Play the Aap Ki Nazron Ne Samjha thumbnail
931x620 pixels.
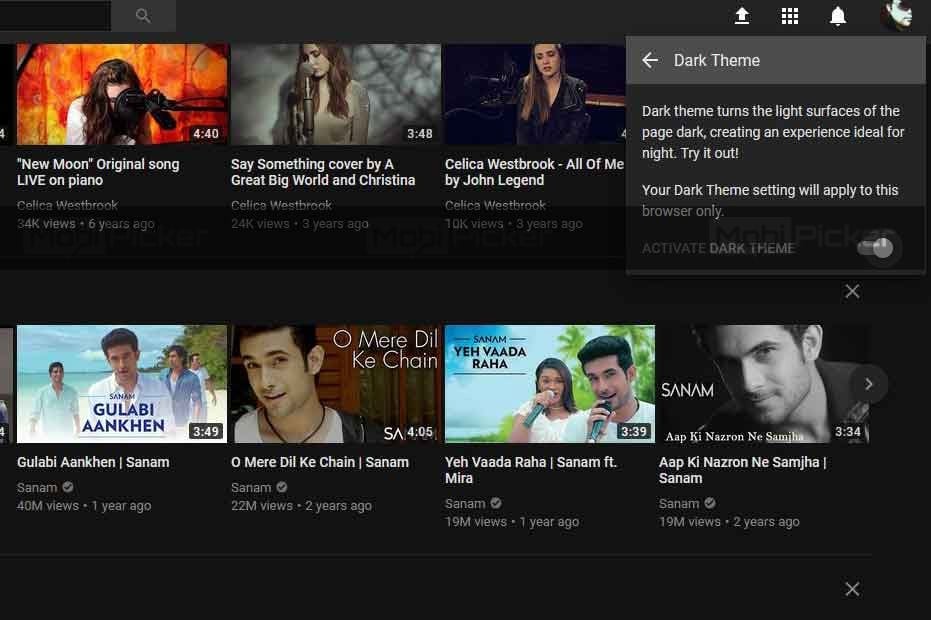tap(764, 384)
